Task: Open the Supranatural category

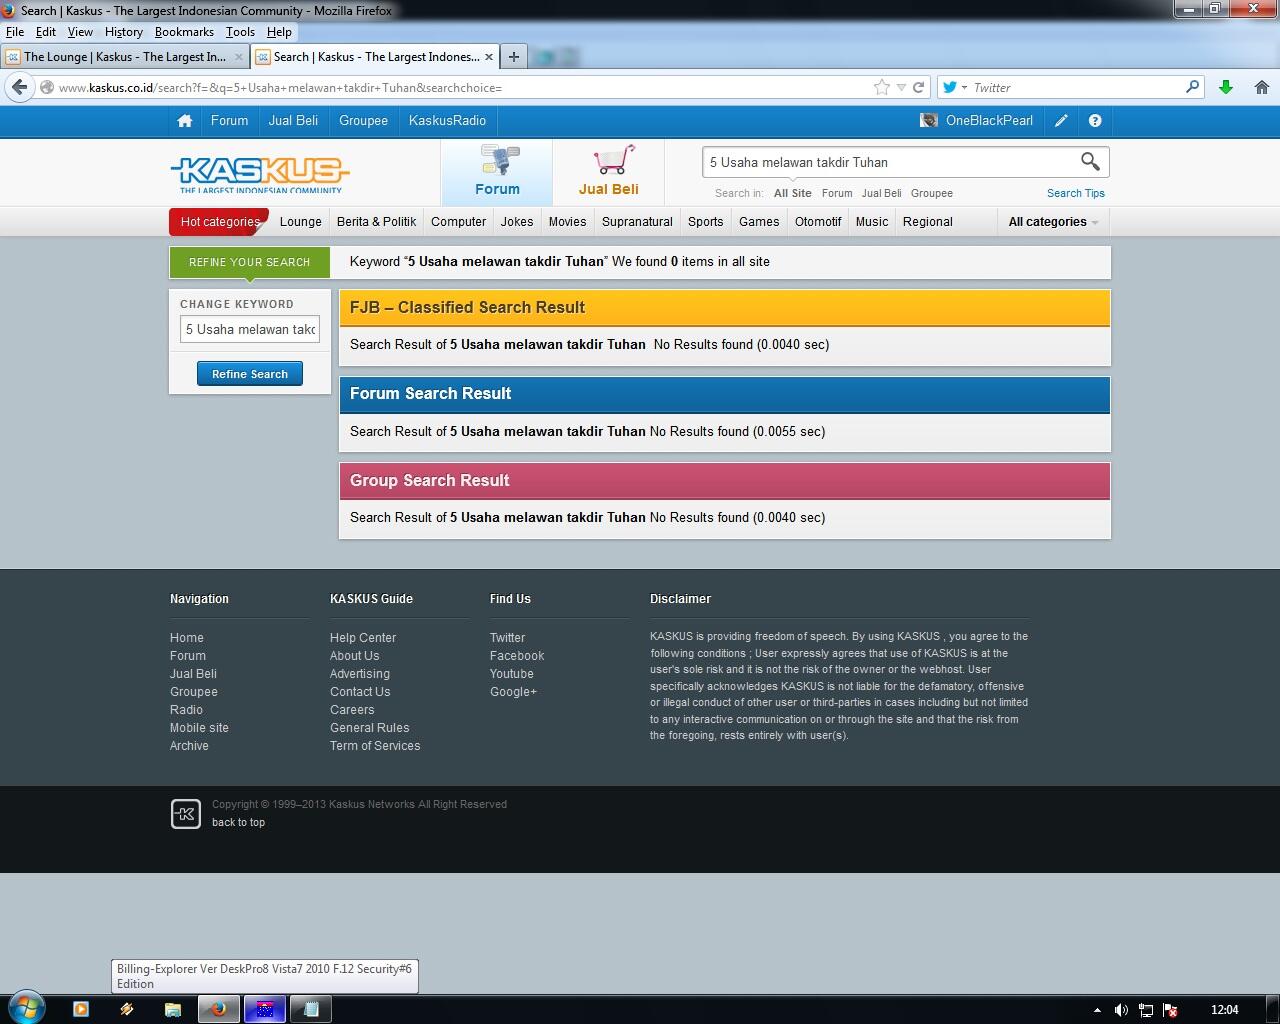Action: coord(637,222)
